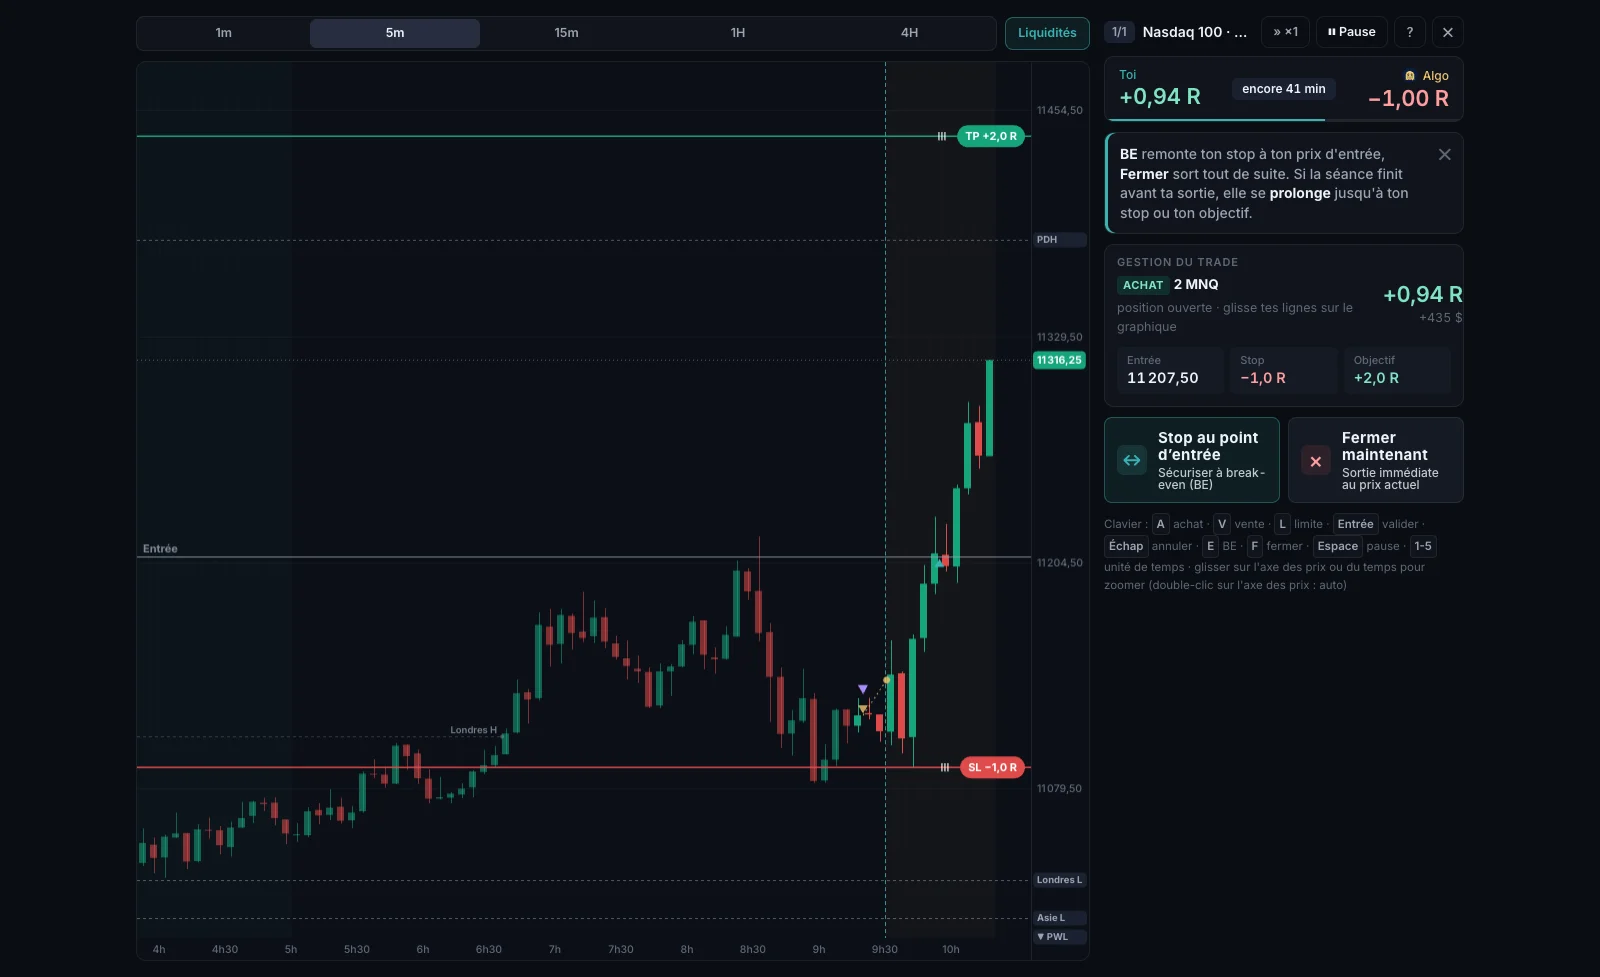Click the Londres L level label
This screenshot has height=977, width=1600.
[1059, 880]
